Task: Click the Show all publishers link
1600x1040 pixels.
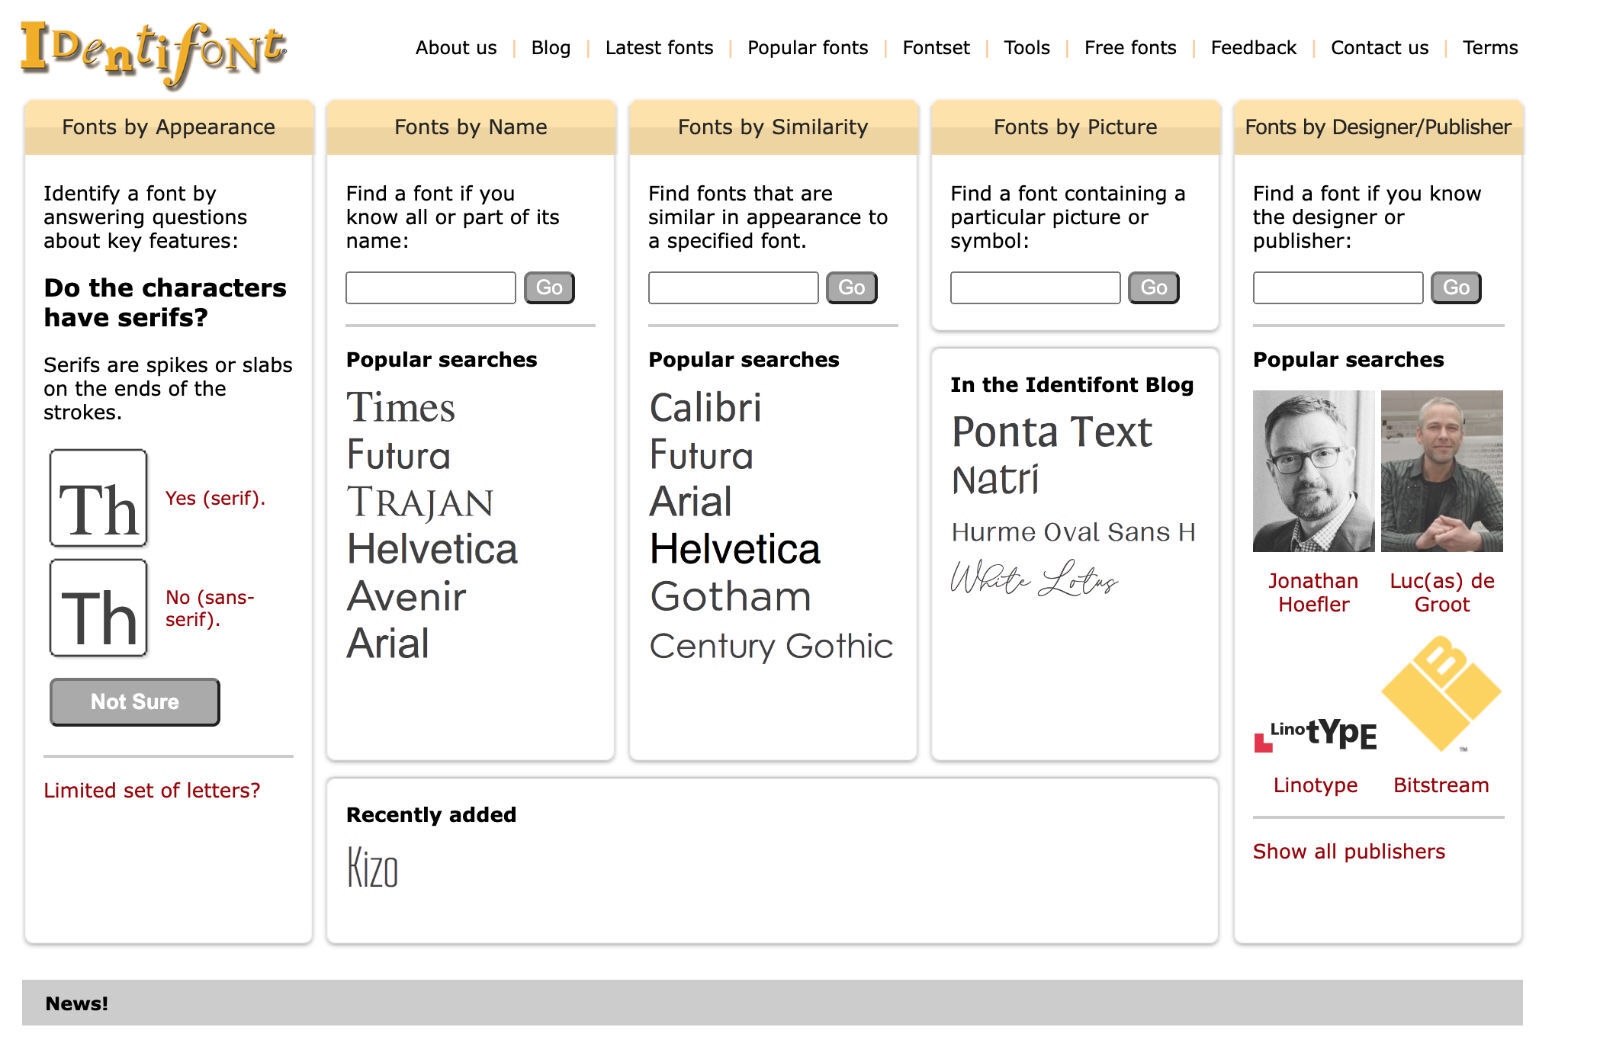Action: tap(1348, 852)
